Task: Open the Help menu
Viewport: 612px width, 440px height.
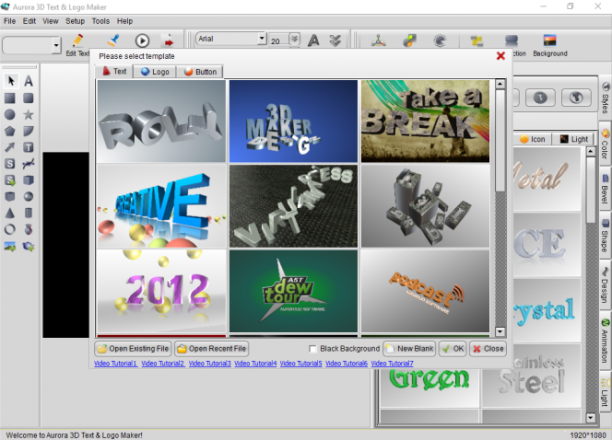Action: click(x=125, y=21)
